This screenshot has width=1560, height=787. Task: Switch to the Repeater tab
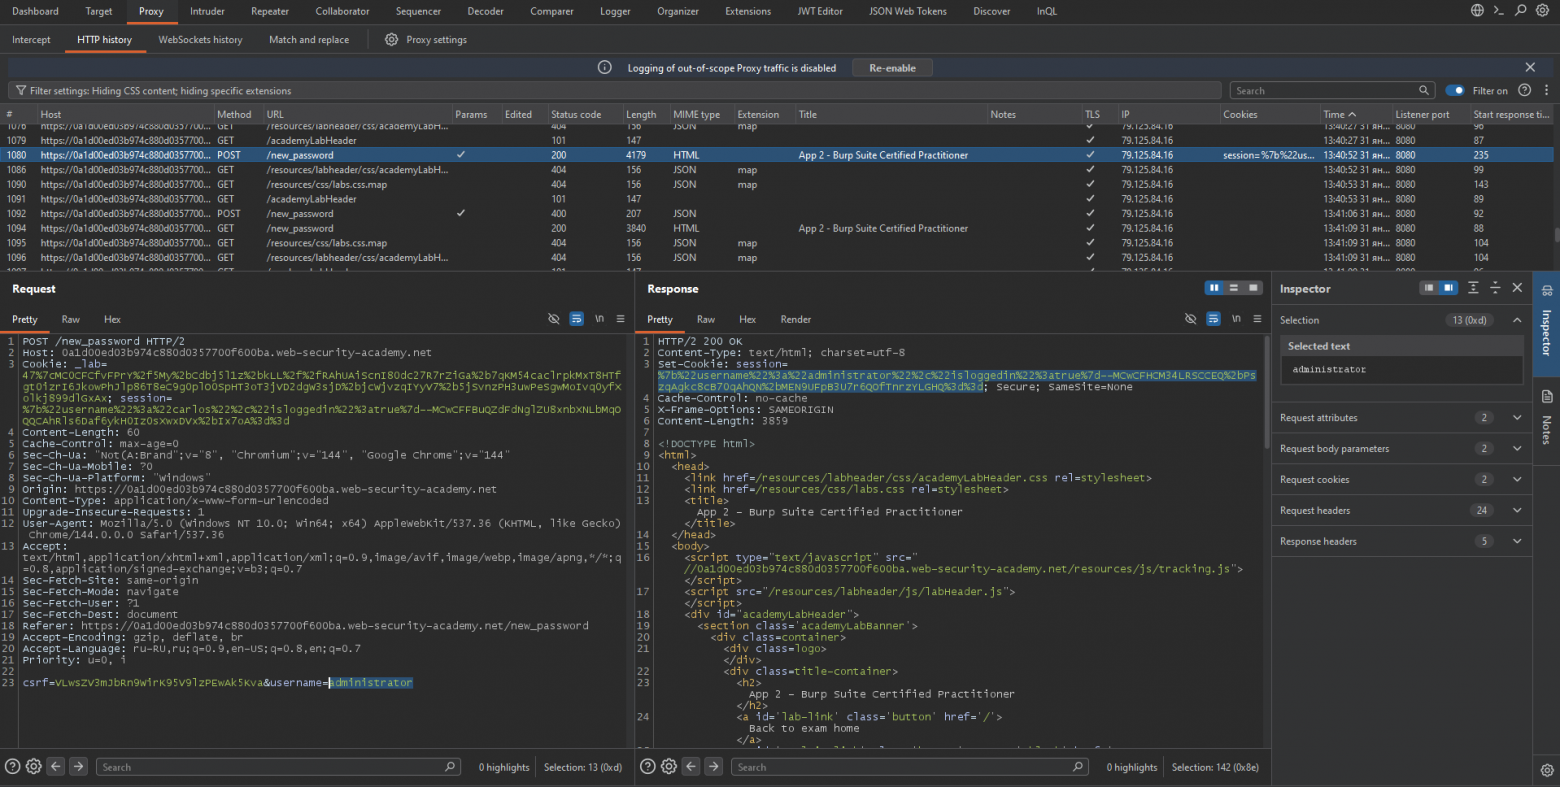pyautogui.click(x=270, y=11)
